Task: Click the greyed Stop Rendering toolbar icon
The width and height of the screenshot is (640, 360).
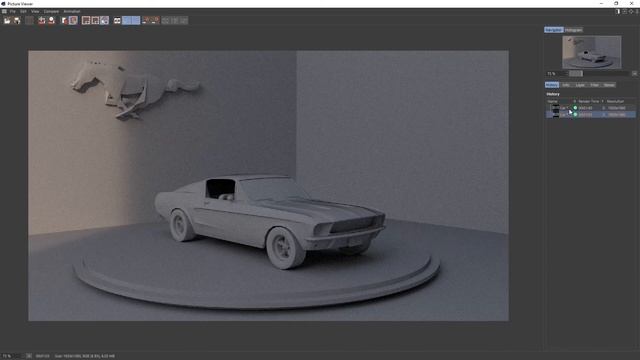Action: click(29, 20)
